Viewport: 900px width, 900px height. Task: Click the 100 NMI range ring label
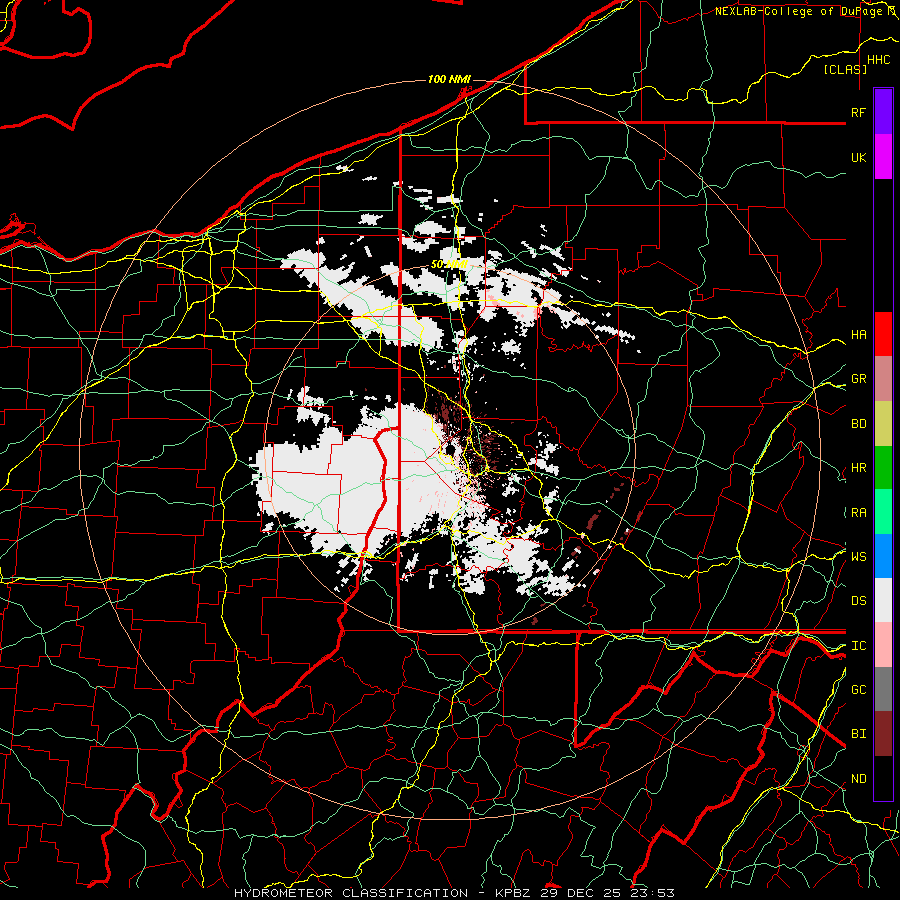coord(449,79)
